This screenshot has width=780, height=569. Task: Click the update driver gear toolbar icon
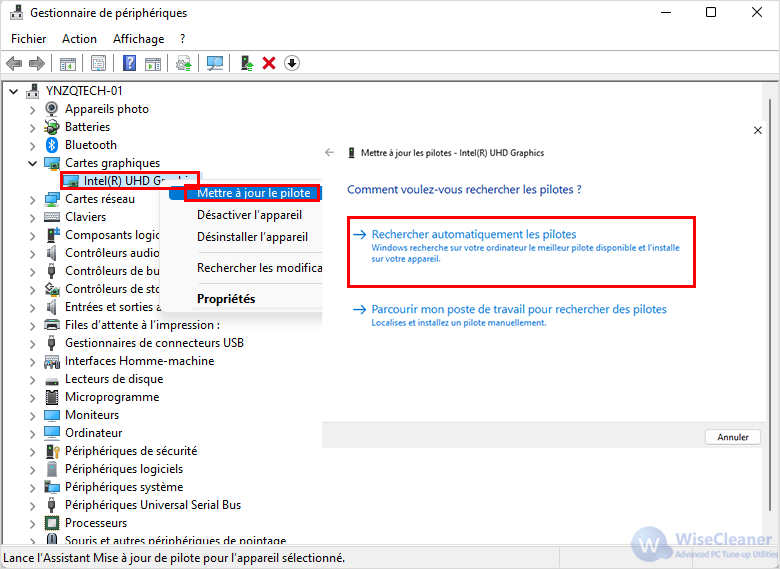[184, 63]
